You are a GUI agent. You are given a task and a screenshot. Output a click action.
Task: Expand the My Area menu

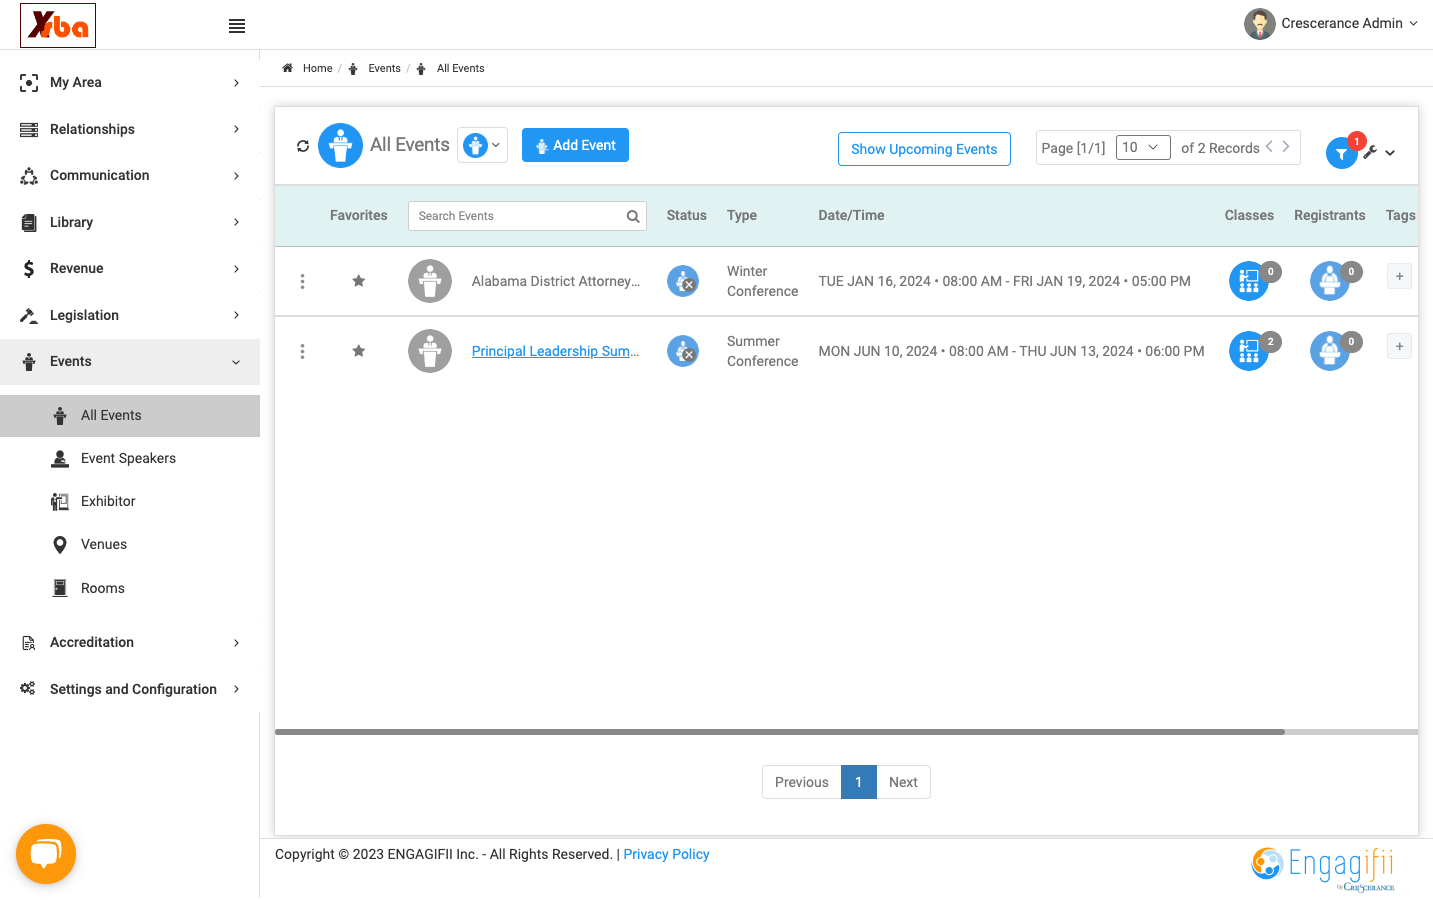click(130, 83)
